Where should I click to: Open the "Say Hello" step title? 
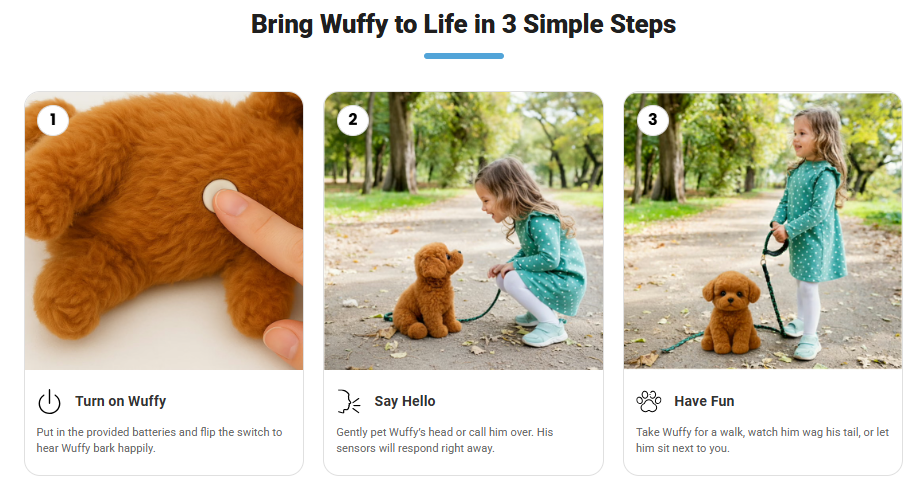(405, 401)
